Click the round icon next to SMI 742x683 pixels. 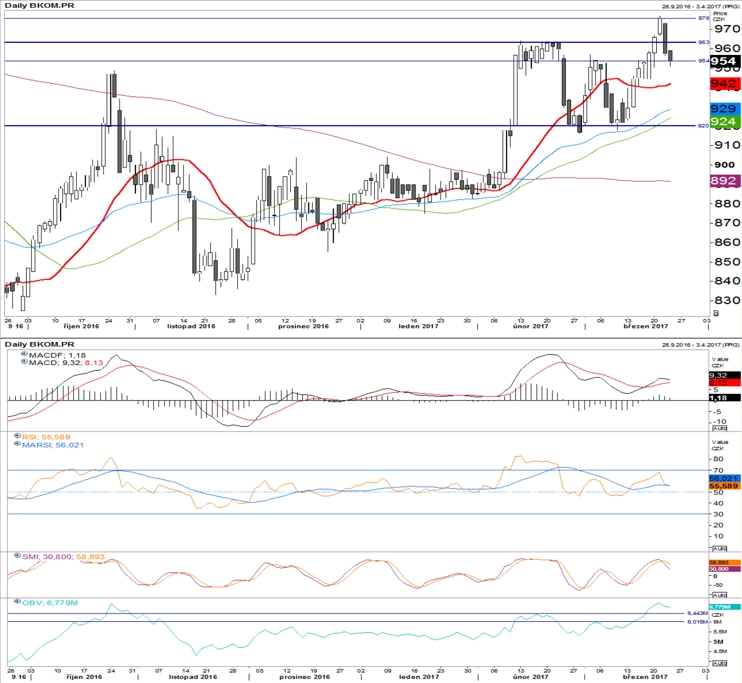[x=18, y=556]
